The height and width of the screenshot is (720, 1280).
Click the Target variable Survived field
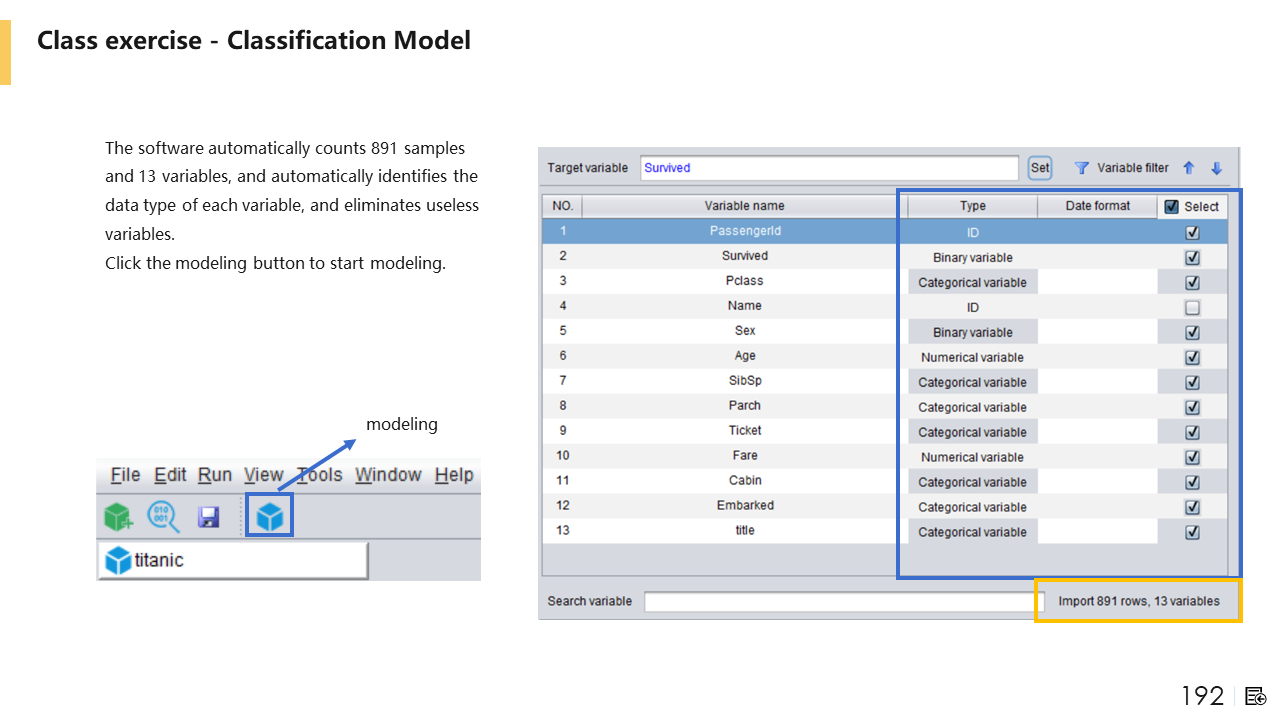tap(829, 168)
